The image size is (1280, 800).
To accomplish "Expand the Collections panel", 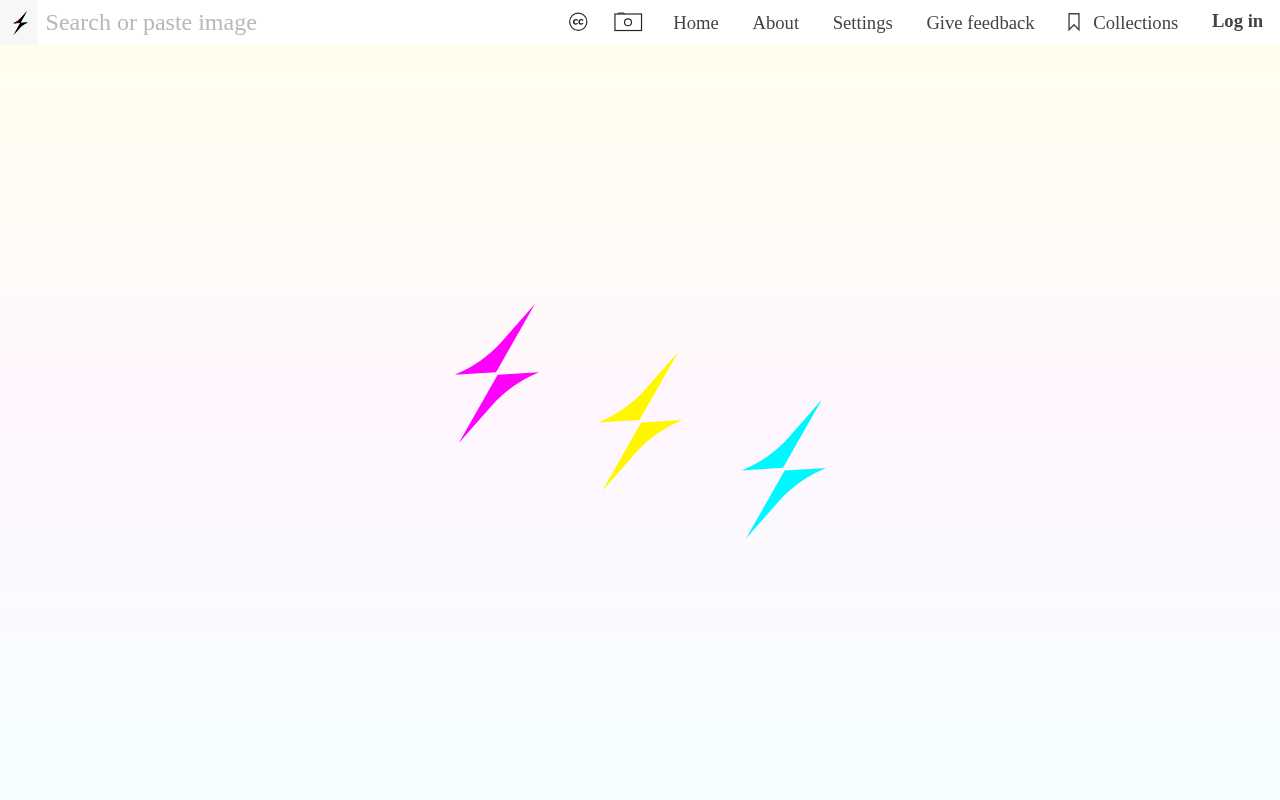I will point(1135,23).
